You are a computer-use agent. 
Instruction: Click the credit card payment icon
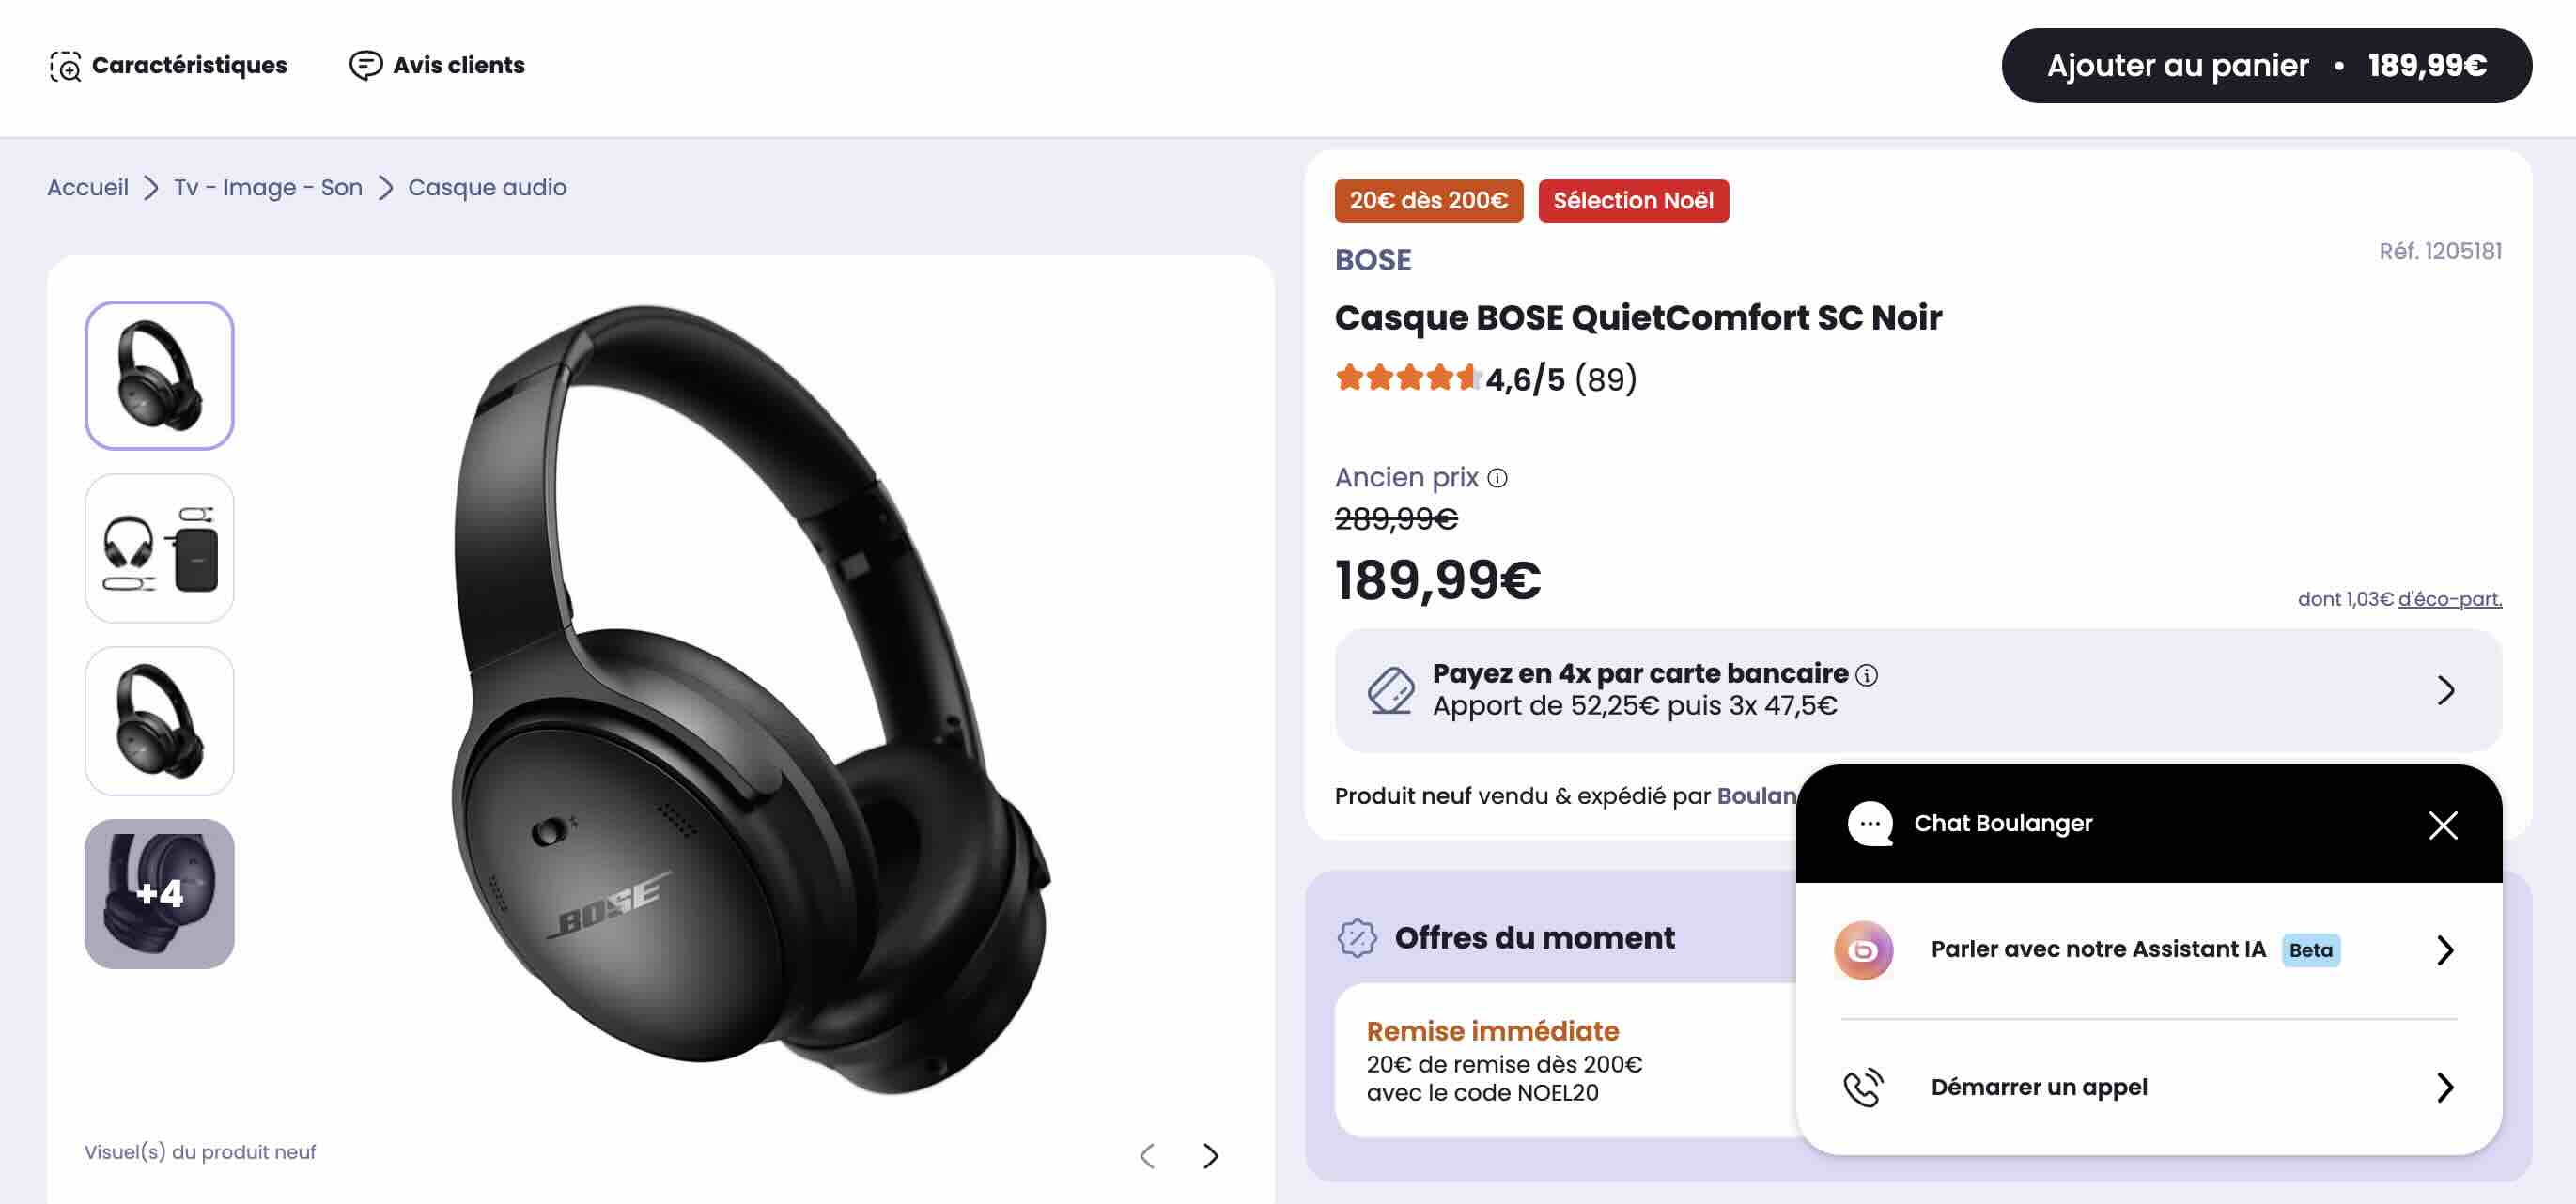pyautogui.click(x=1391, y=690)
